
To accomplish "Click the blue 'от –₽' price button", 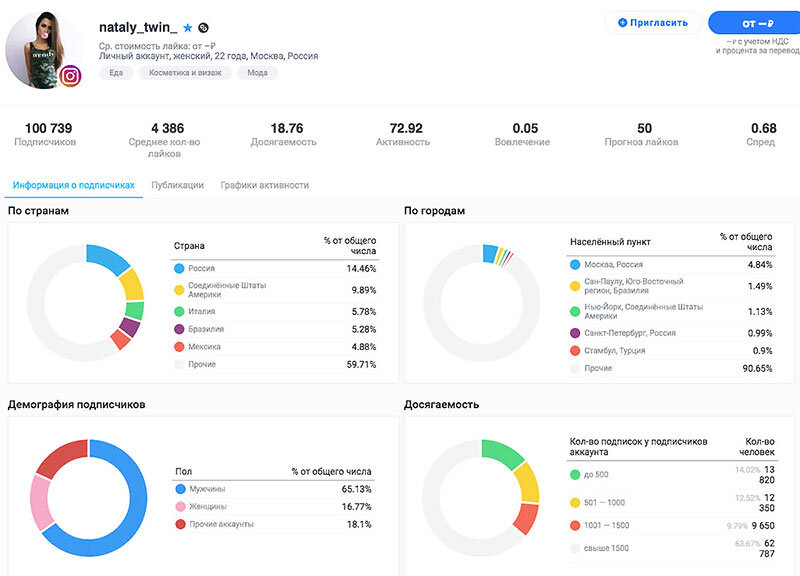I will 755,23.
